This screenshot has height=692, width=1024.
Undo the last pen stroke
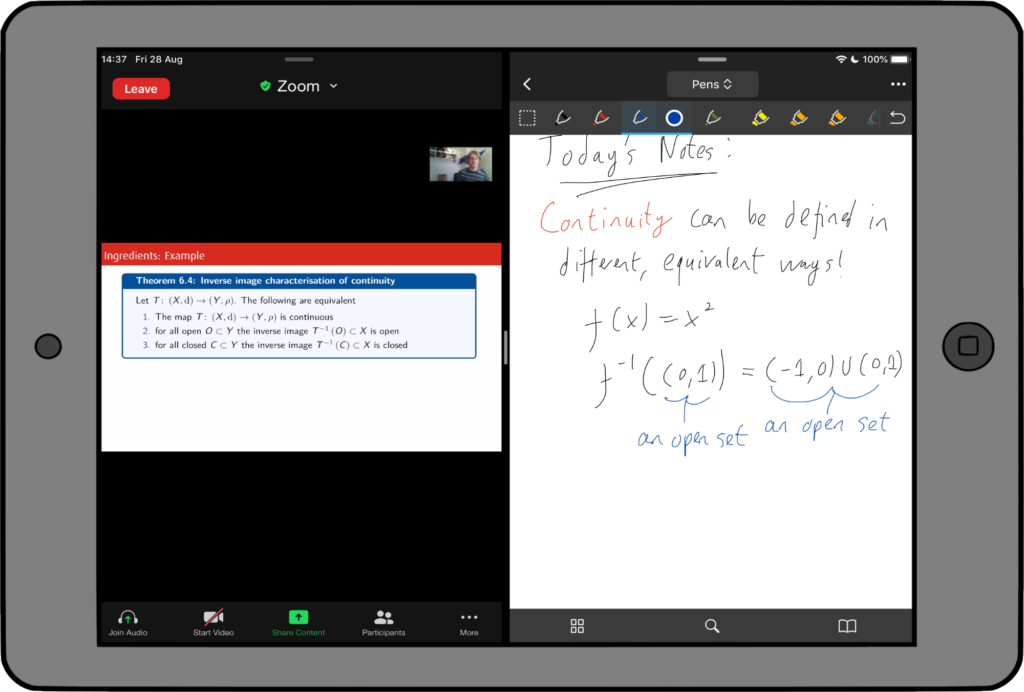[897, 118]
